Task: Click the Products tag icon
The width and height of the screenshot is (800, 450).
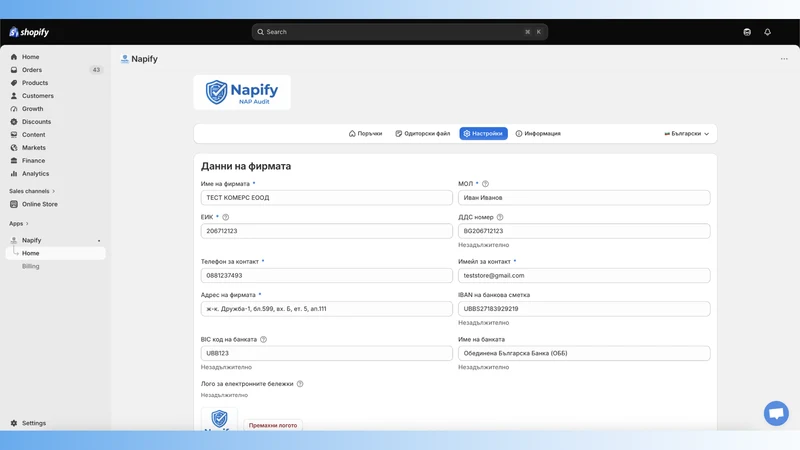Action: coord(14,83)
